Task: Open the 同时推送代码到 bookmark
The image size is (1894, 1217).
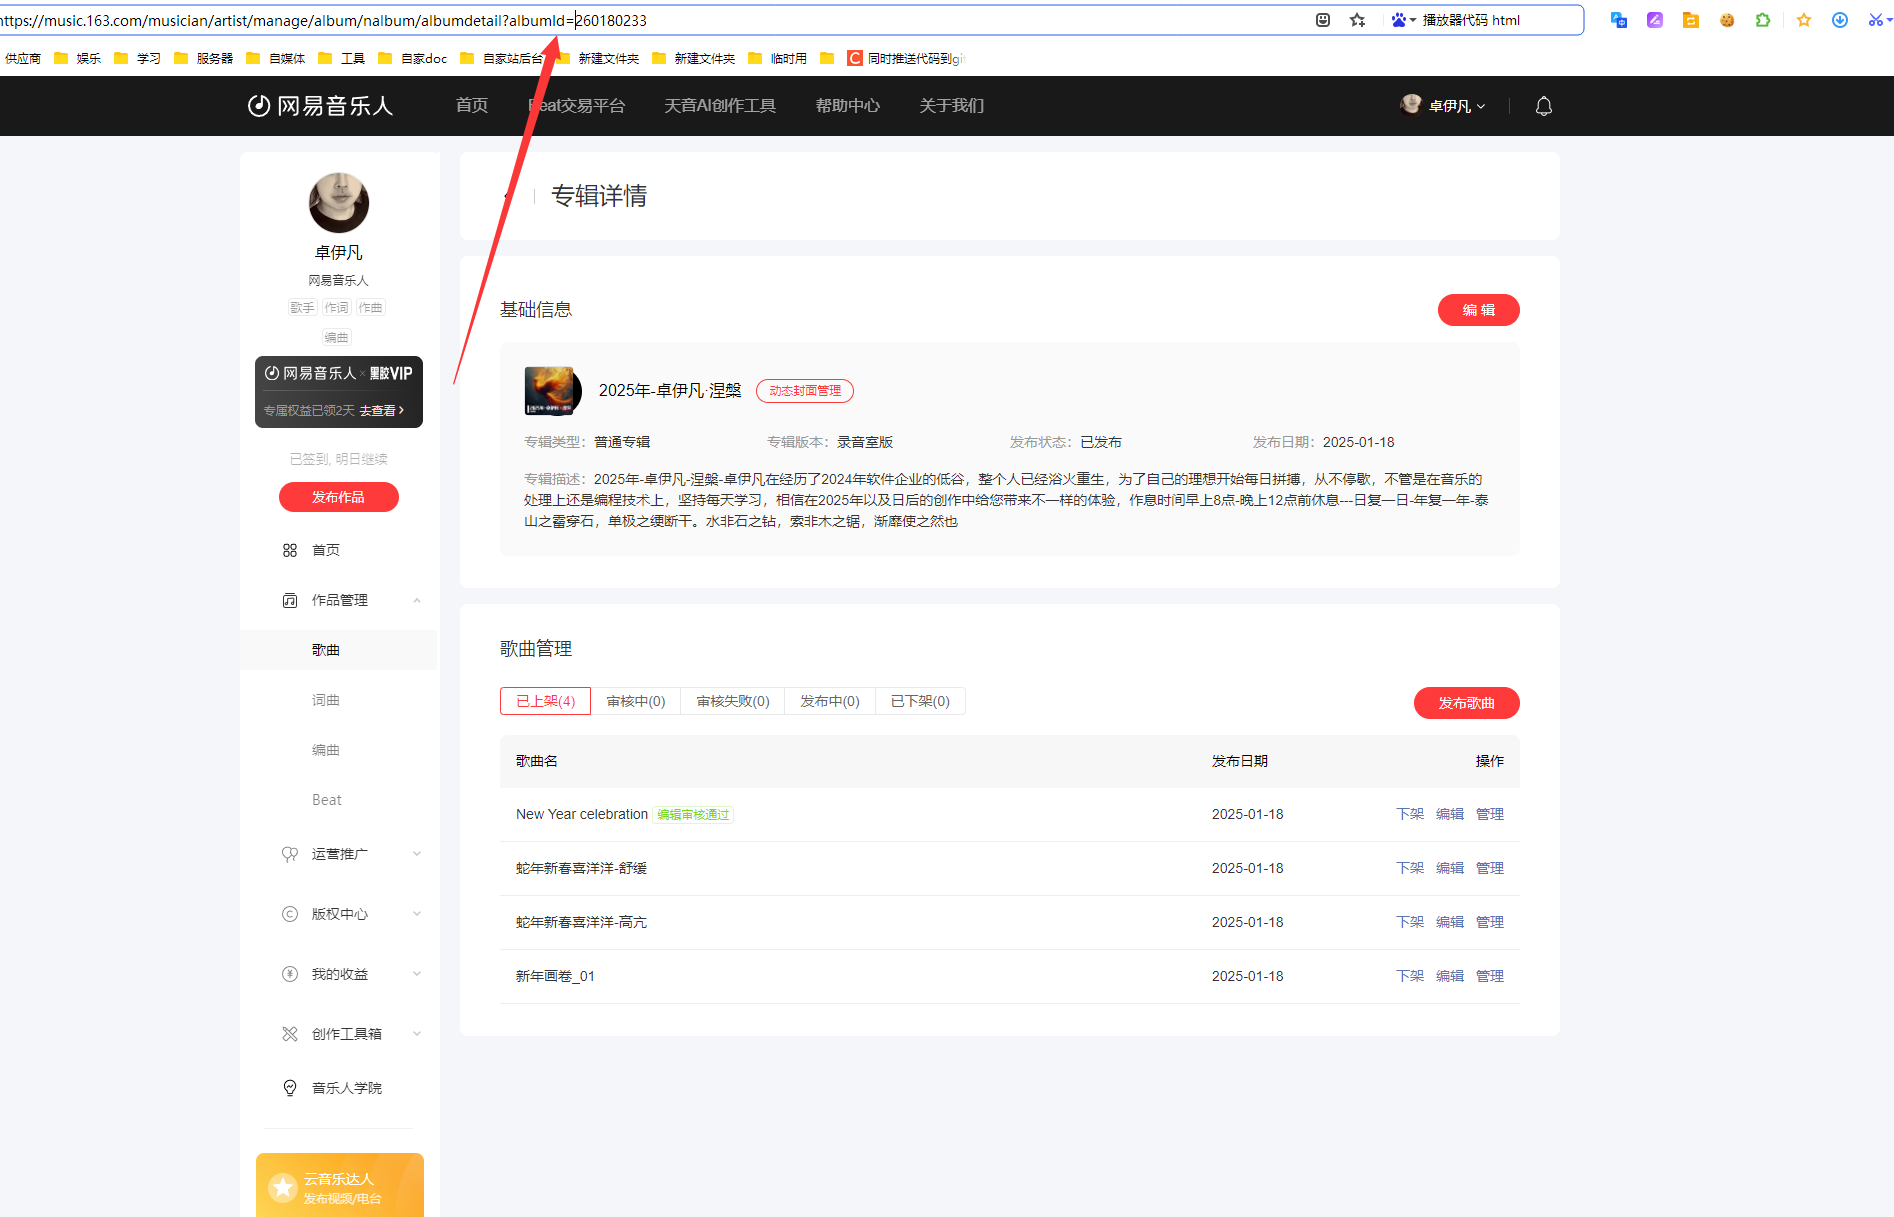Action: [x=906, y=58]
